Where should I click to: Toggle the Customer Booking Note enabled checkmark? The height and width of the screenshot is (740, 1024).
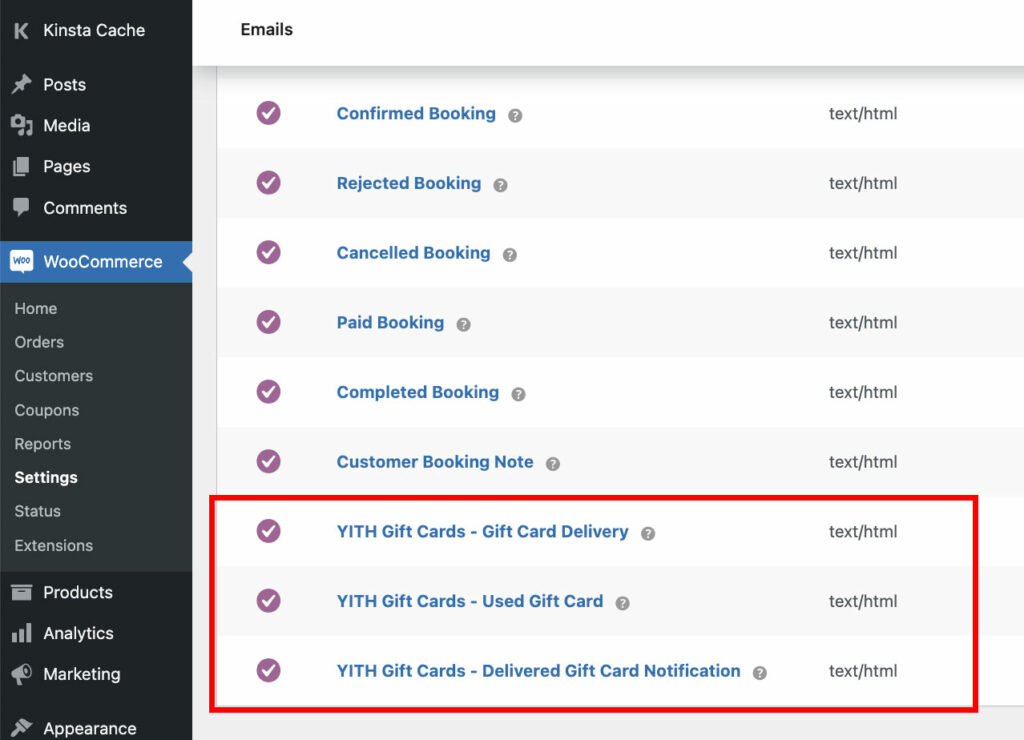click(x=268, y=461)
